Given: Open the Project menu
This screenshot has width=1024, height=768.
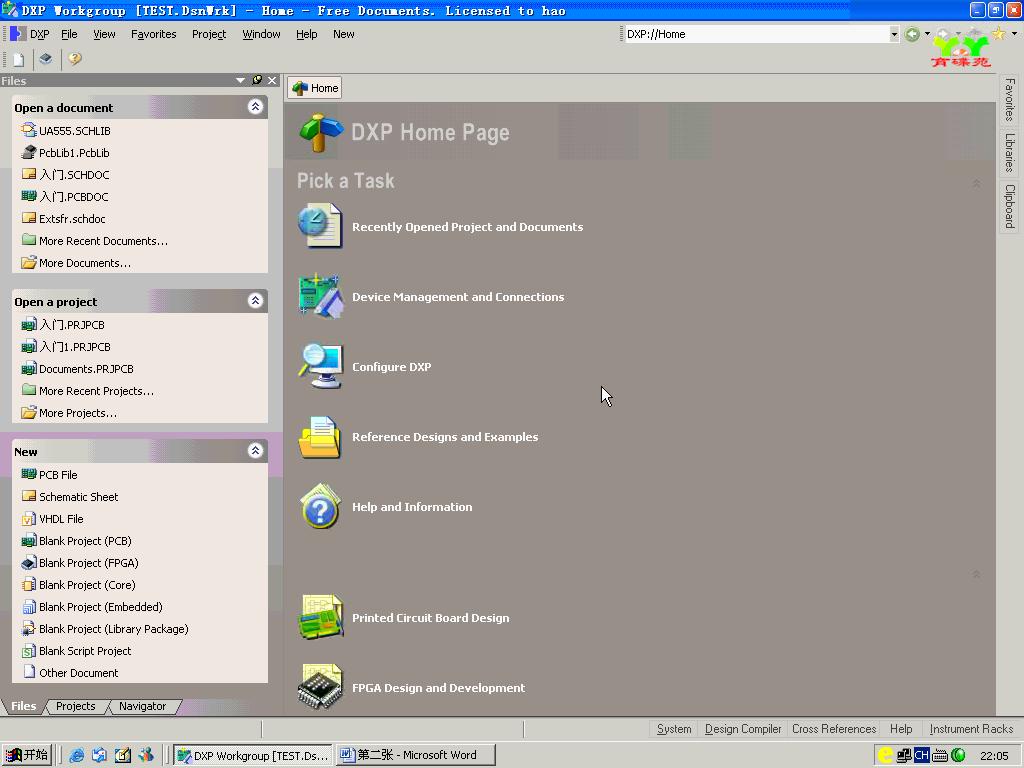Looking at the screenshot, I should click(209, 34).
